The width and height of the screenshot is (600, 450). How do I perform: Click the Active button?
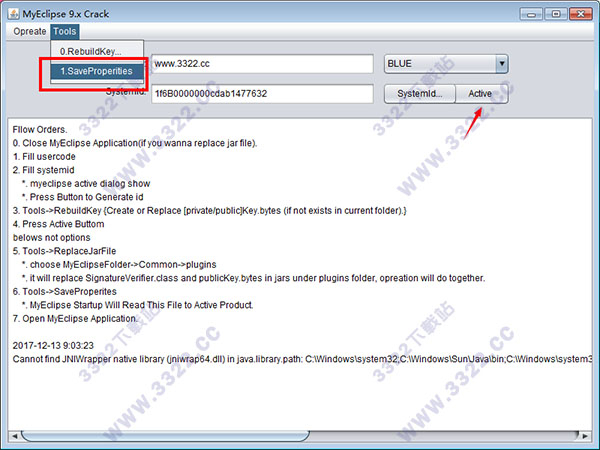[x=481, y=94]
